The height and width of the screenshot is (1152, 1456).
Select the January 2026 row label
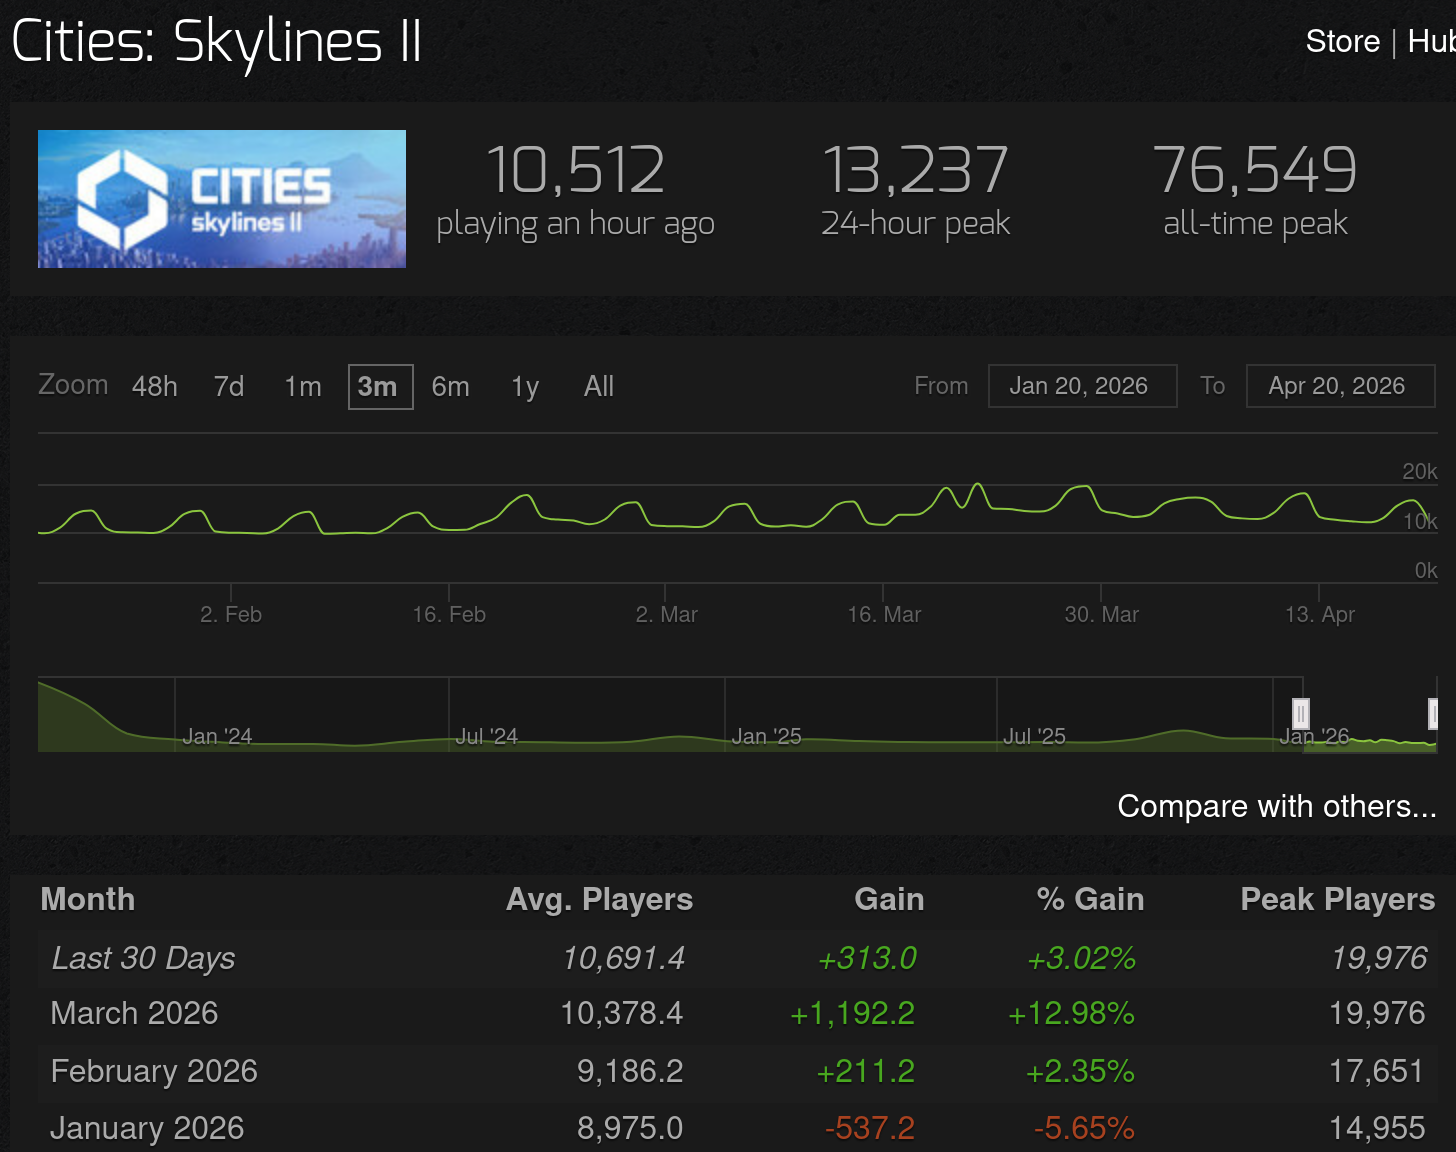147,1128
